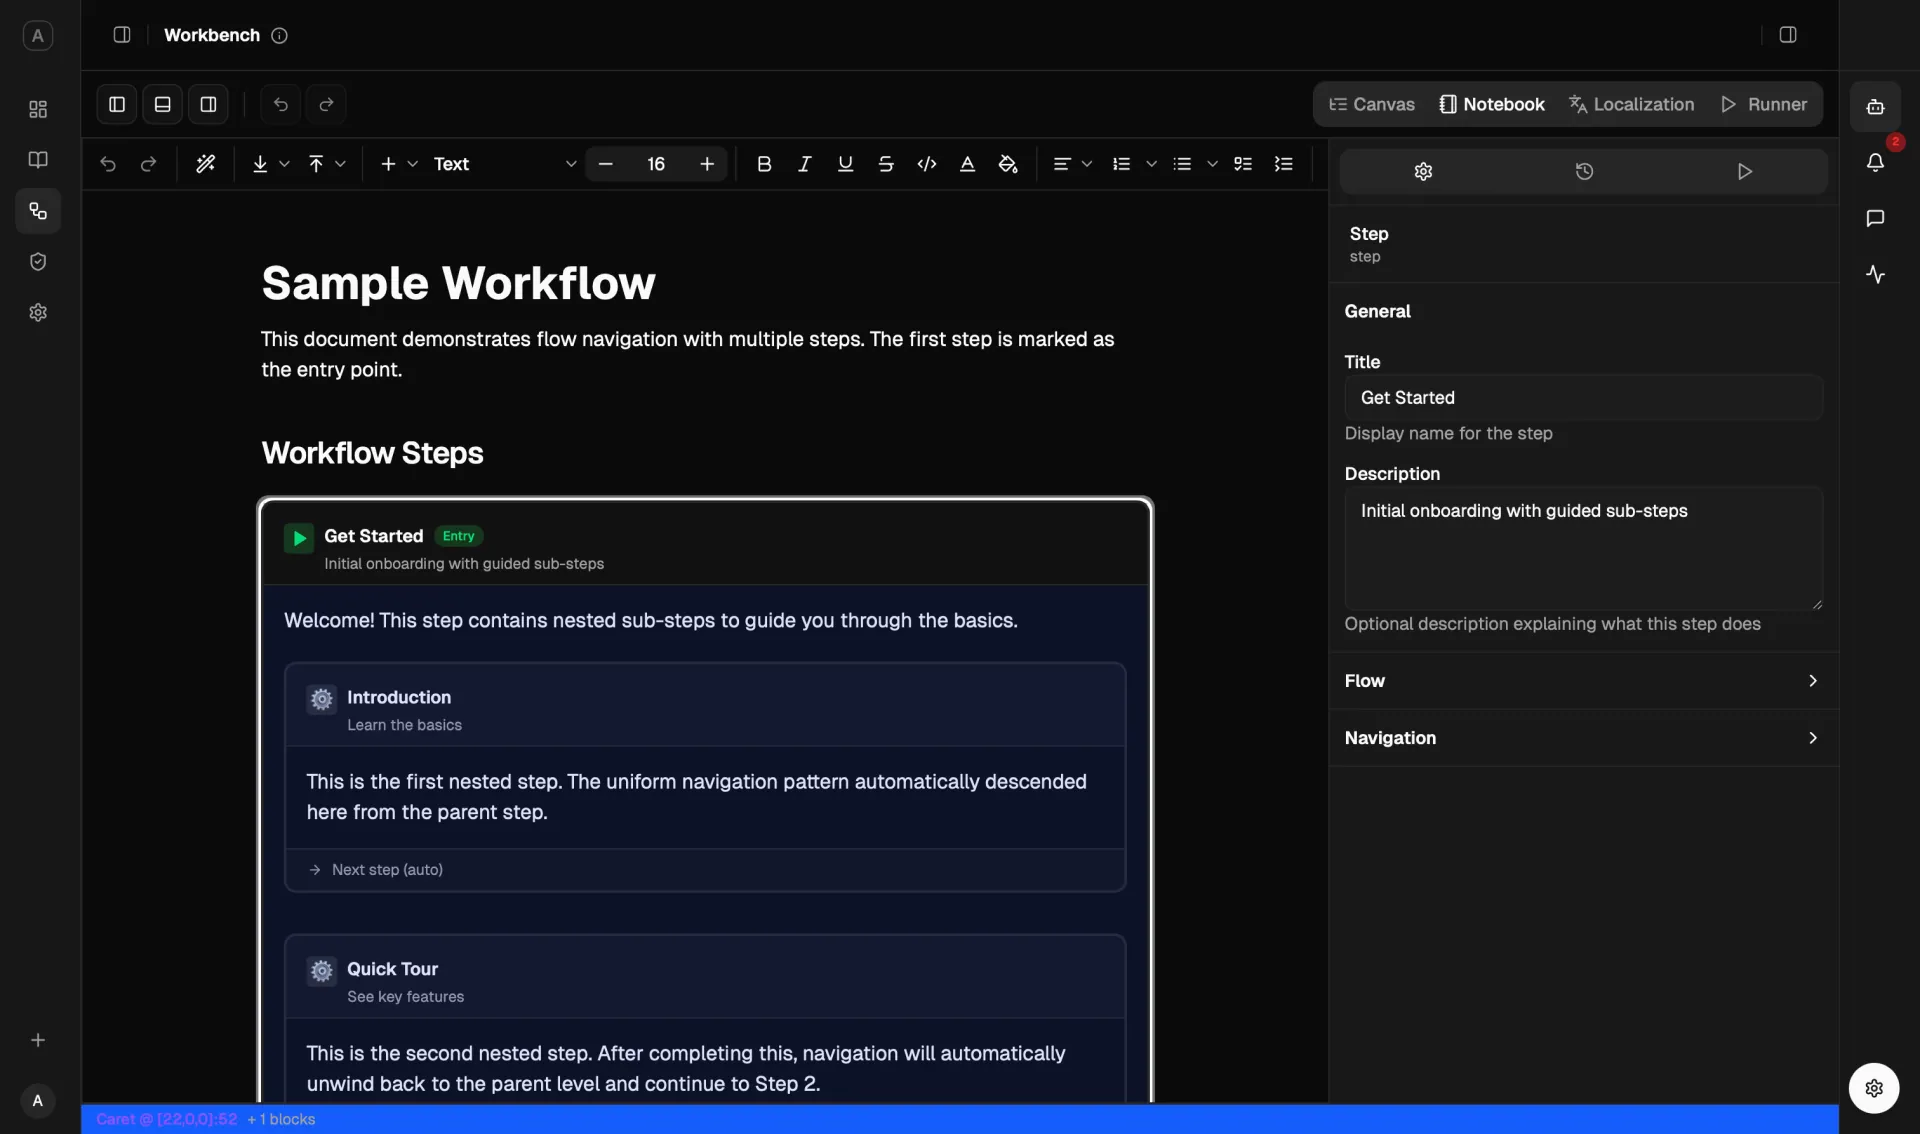Open the comments chat panel
The height and width of the screenshot is (1134, 1920).
1875,218
